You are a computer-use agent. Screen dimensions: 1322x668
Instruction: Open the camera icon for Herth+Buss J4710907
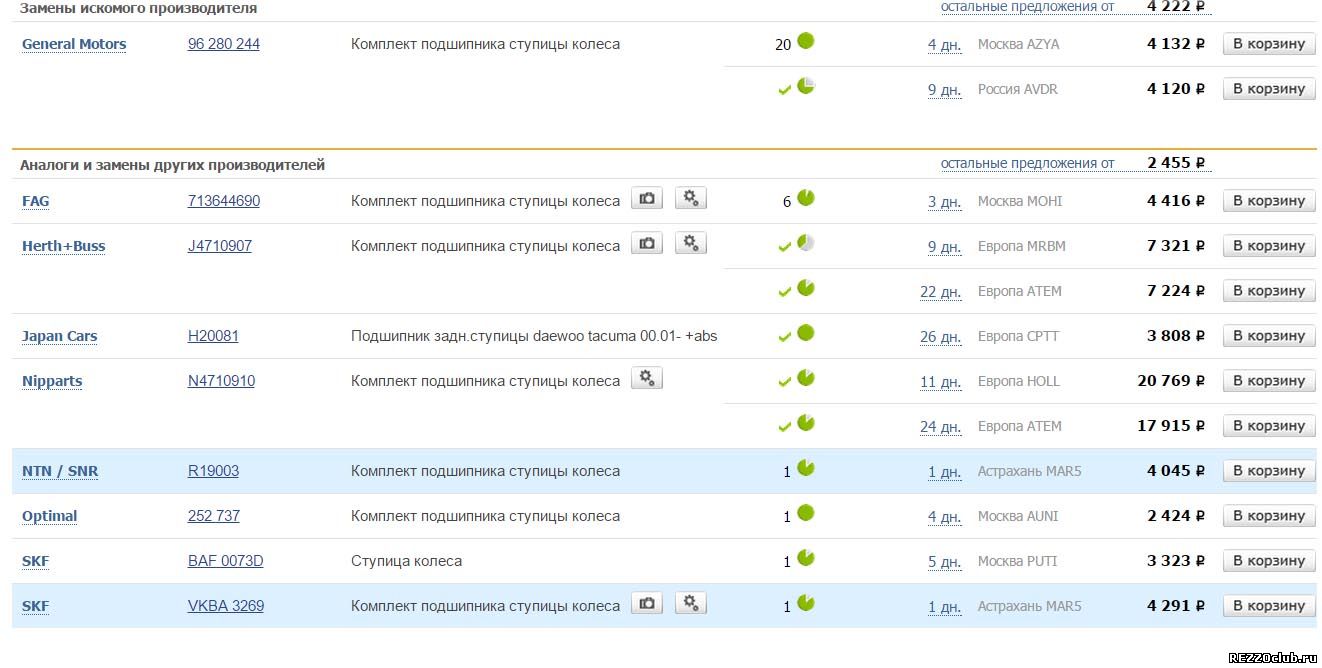[647, 243]
